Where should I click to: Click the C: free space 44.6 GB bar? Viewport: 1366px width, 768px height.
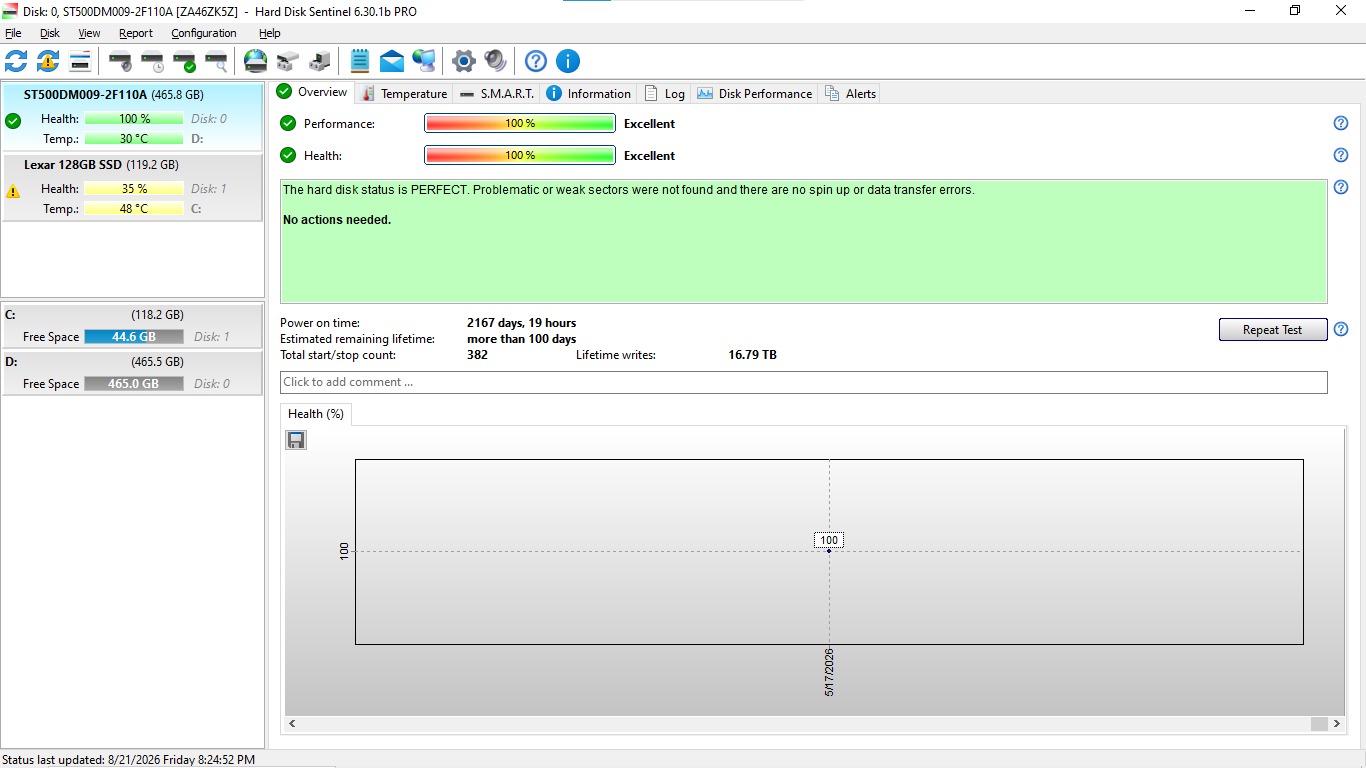(134, 337)
